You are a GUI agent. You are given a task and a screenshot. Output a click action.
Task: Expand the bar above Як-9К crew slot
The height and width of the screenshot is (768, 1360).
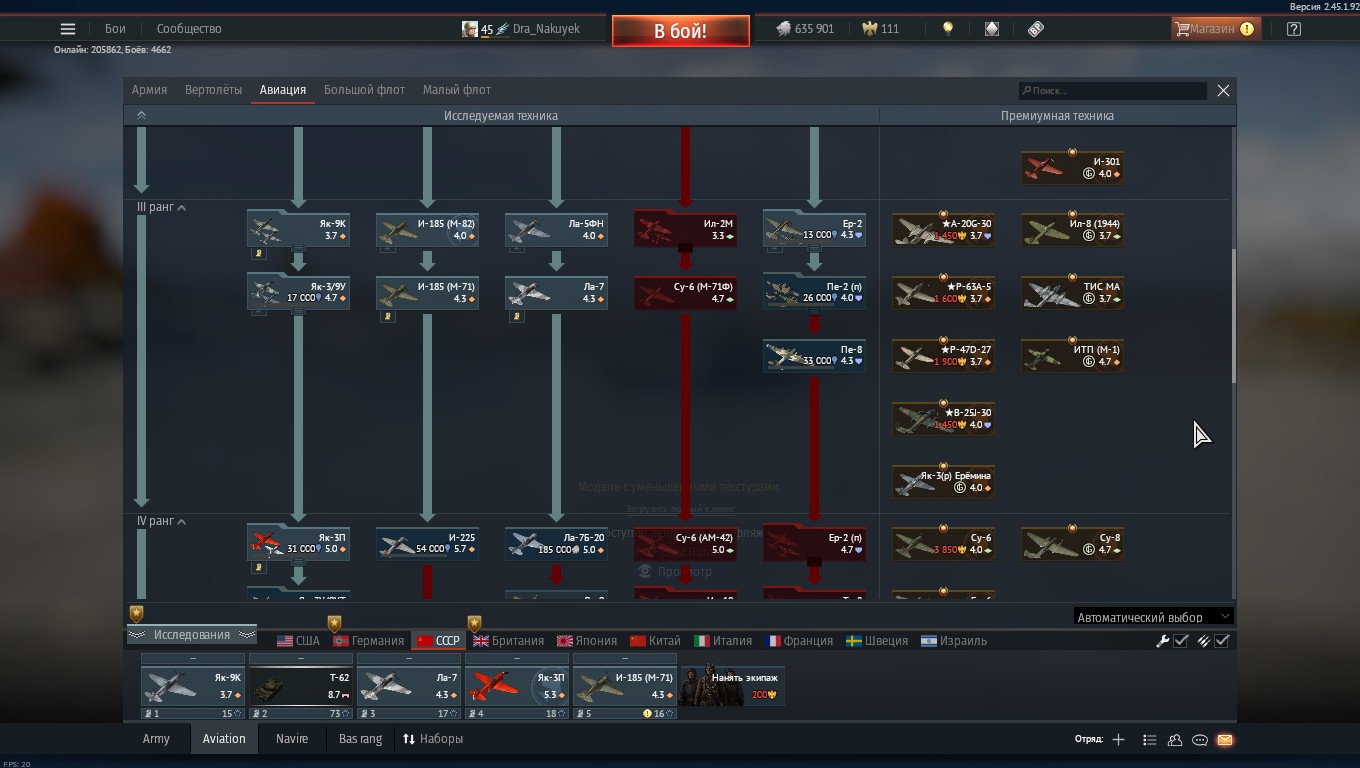pyautogui.click(x=193, y=658)
